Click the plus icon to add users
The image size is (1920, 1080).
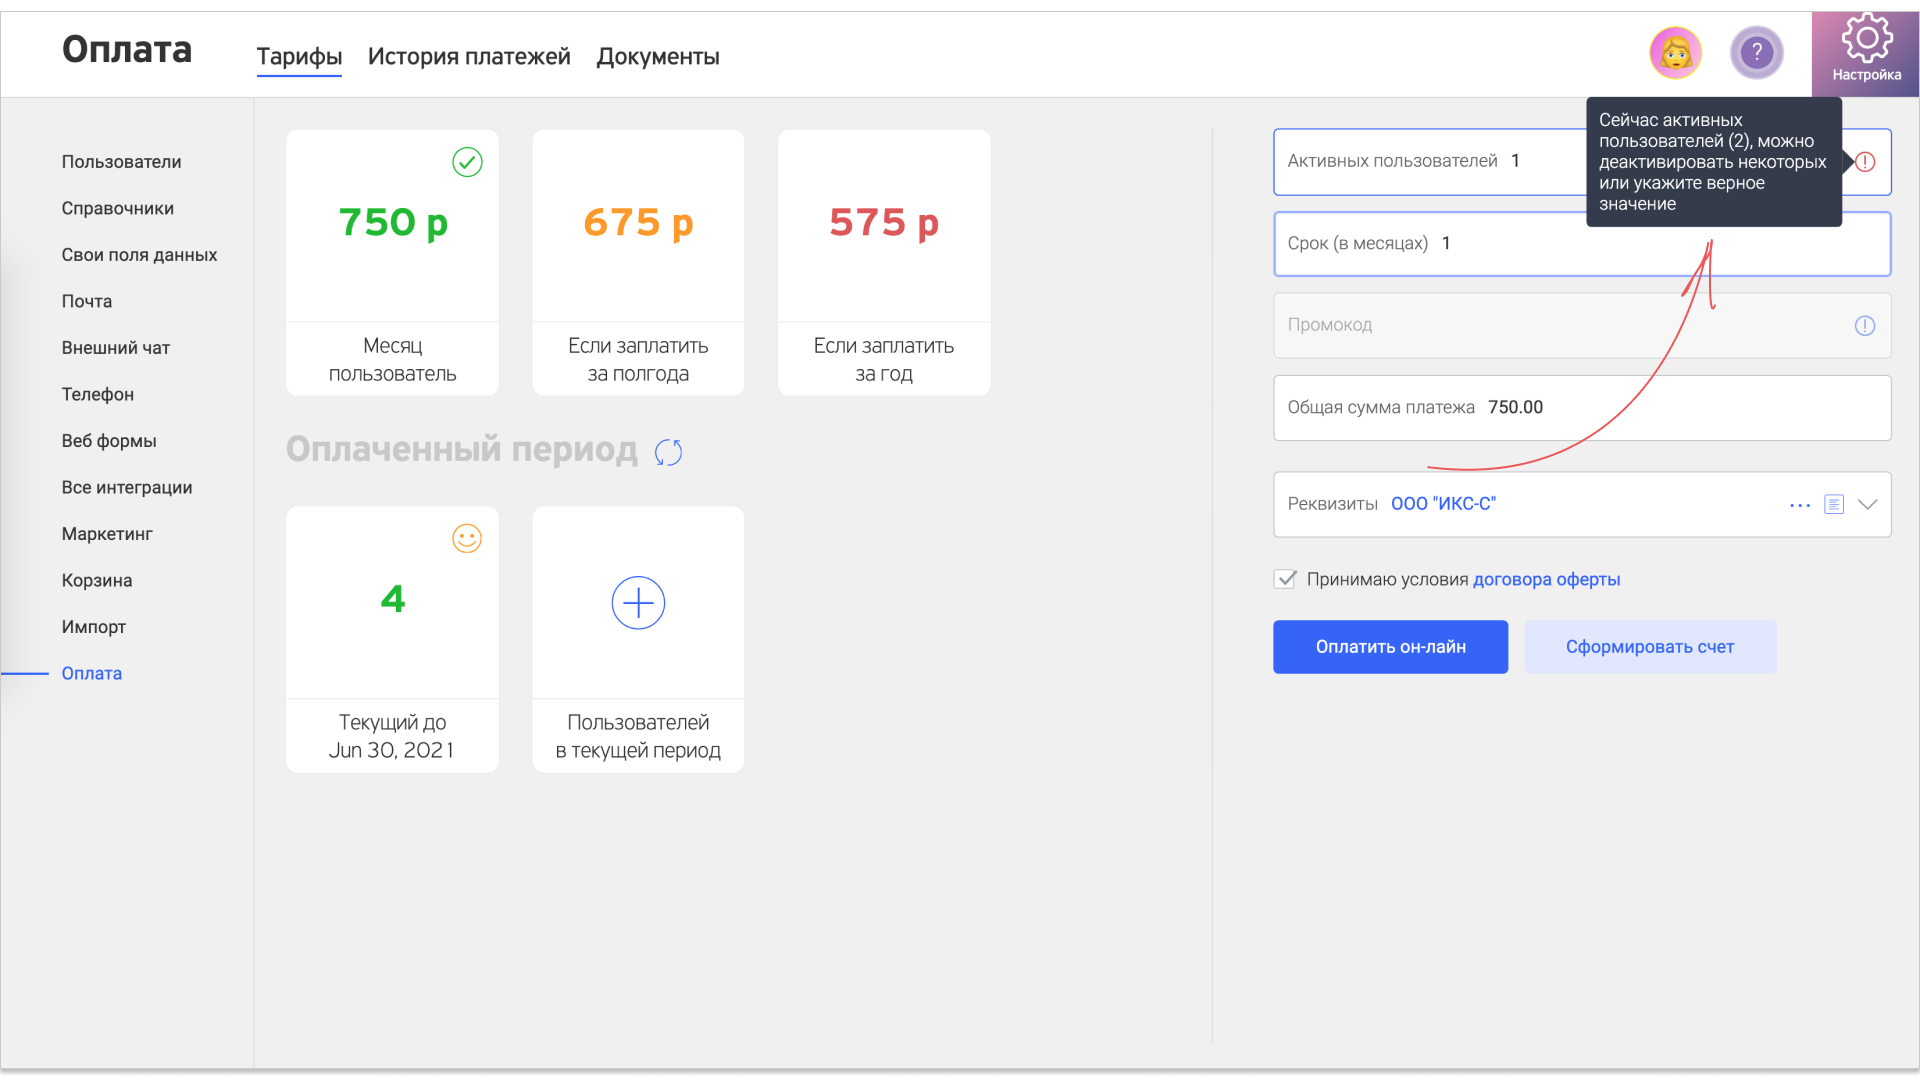tap(638, 603)
